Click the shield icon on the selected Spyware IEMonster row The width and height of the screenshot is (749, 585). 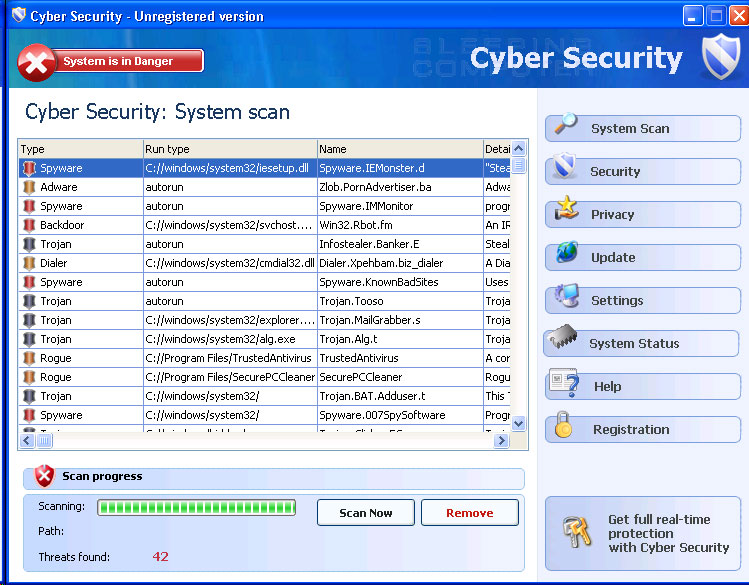coord(29,168)
